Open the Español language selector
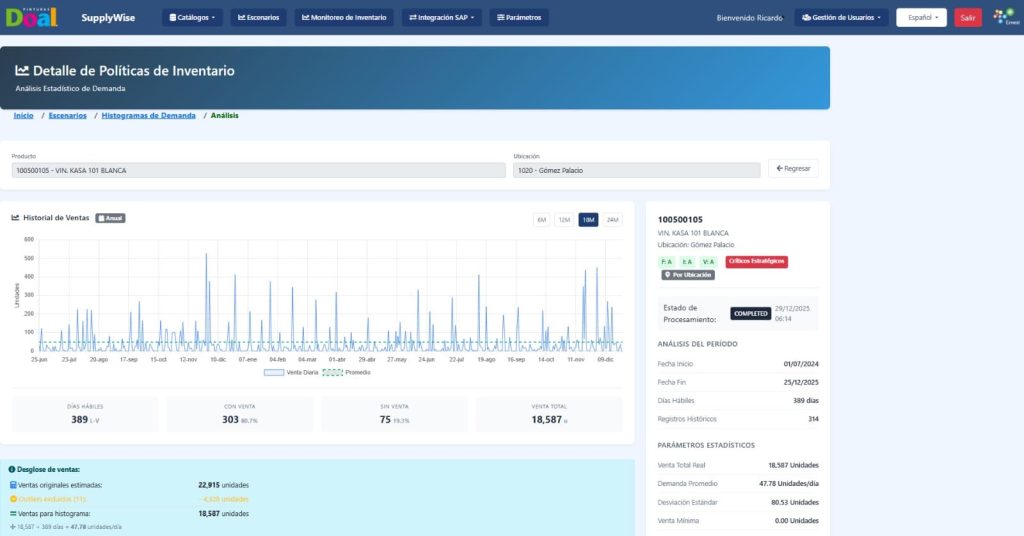Image resolution: width=1024 pixels, height=536 pixels. point(921,18)
